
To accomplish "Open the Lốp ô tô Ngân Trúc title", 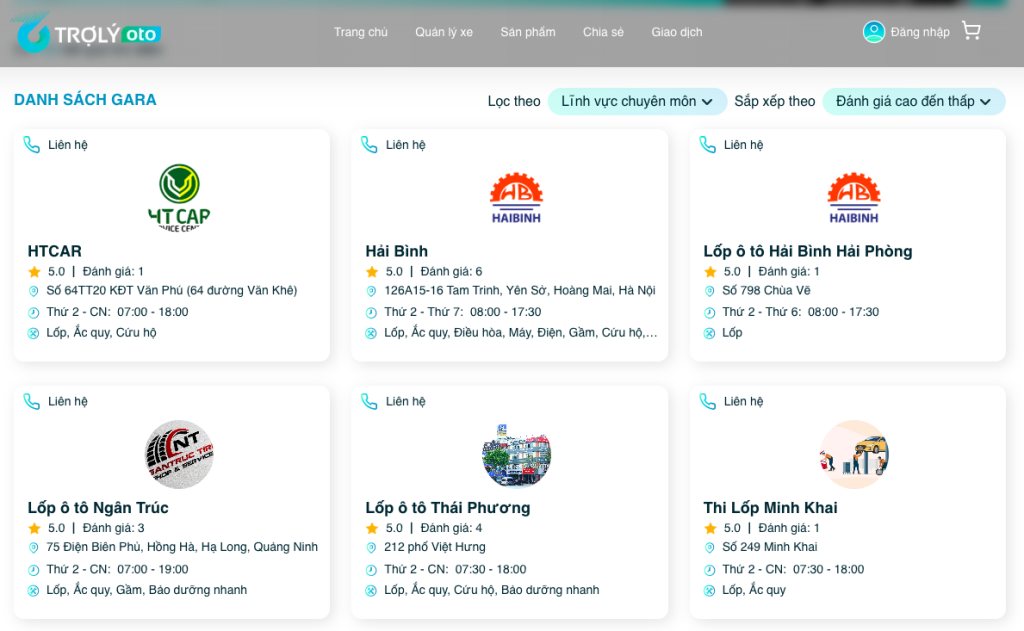I will point(98,508).
